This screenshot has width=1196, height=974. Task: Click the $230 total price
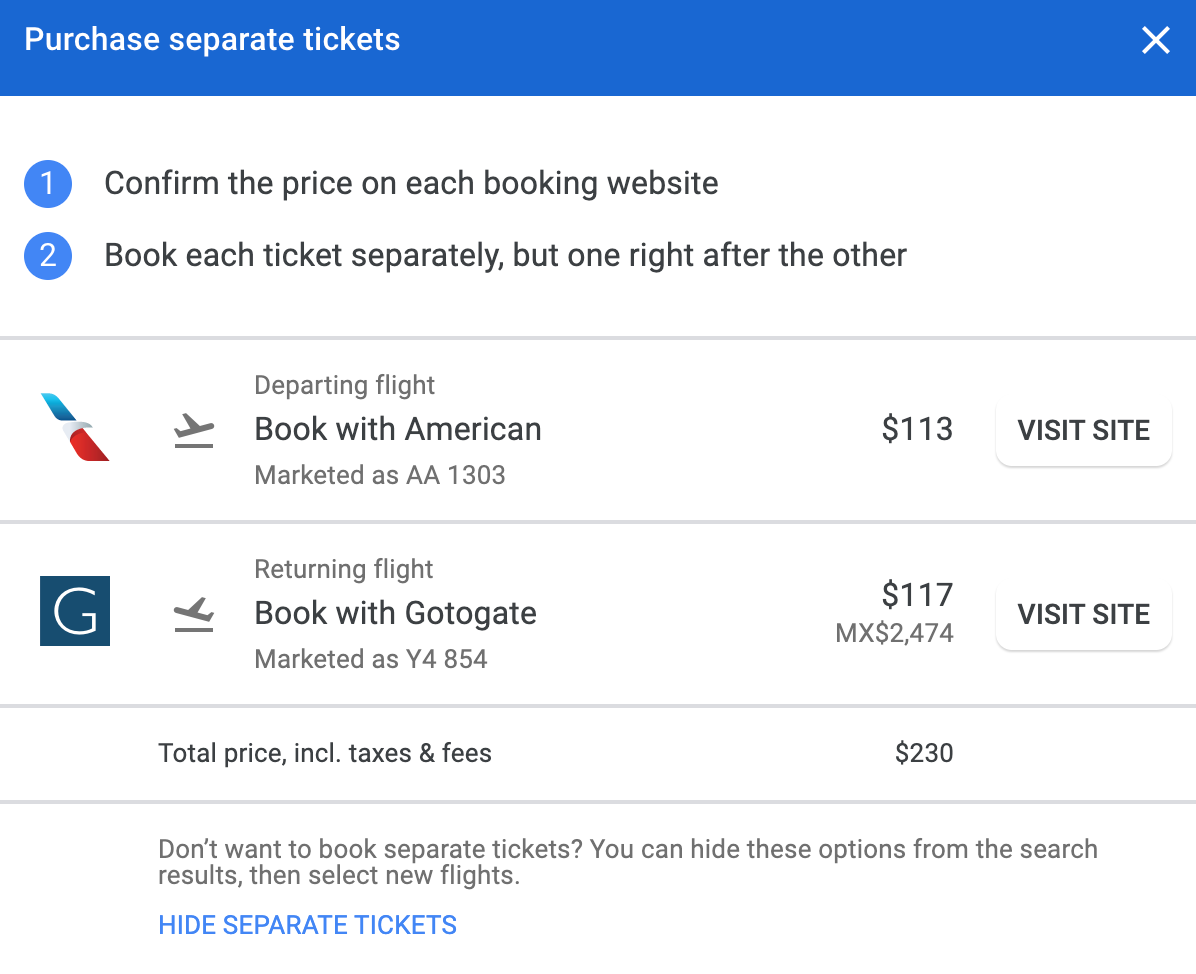(924, 753)
